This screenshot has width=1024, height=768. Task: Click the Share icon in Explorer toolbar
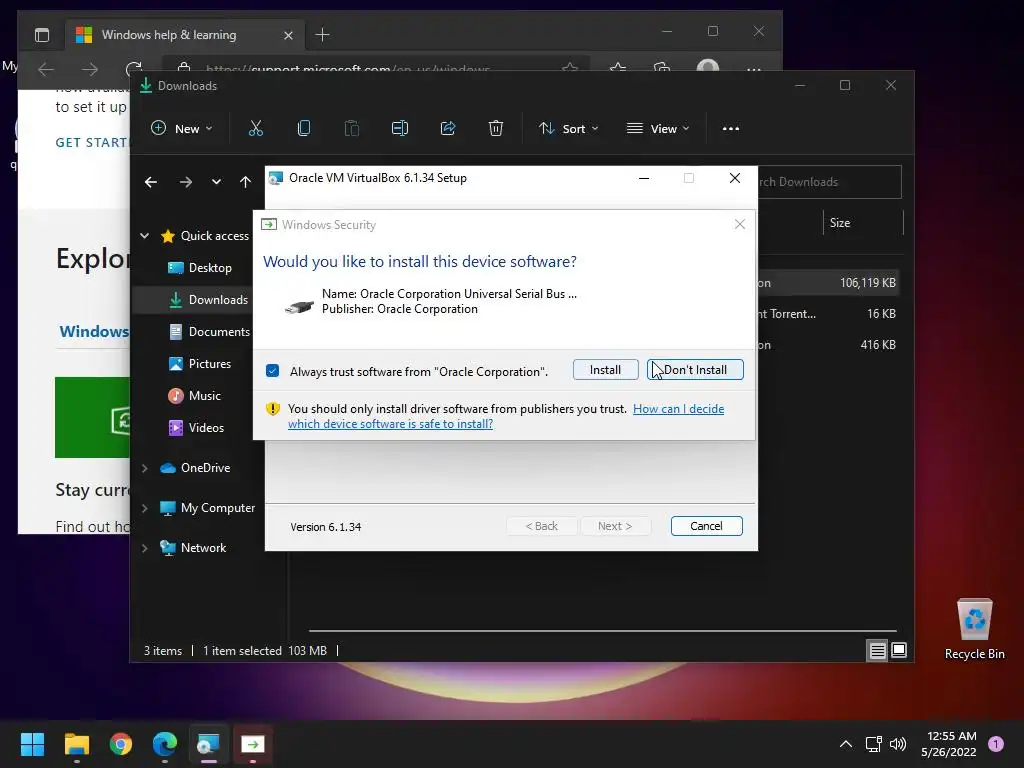tap(448, 129)
